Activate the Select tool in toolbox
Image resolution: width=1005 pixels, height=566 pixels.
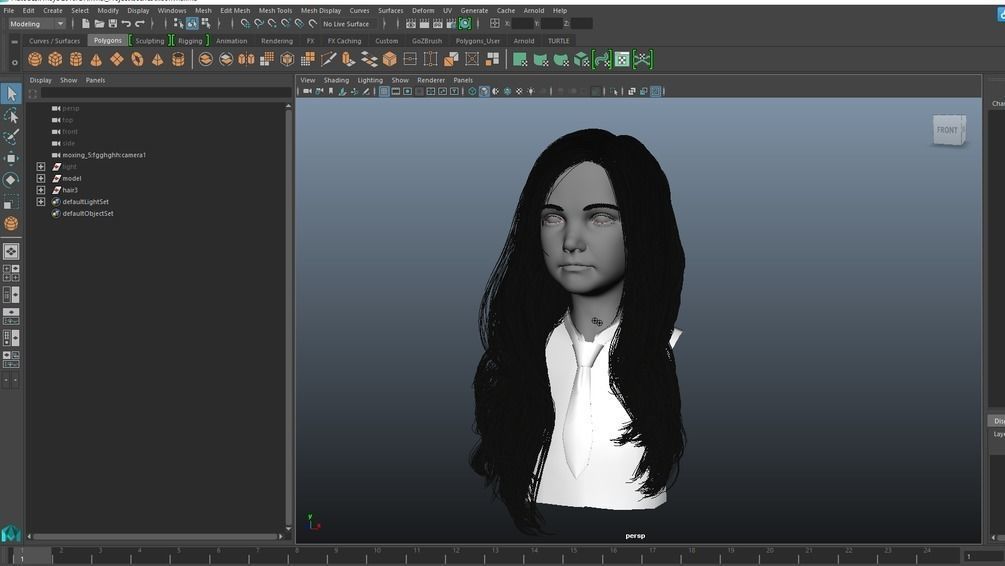pyautogui.click(x=11, y=94)
